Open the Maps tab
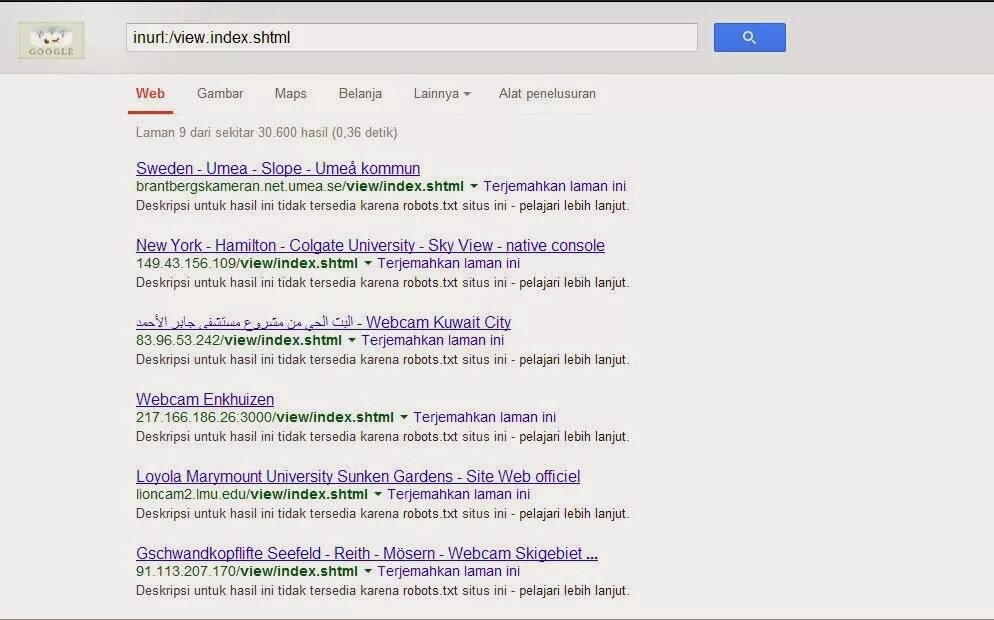Viewport: 994px width, 620px height. [290, 94]
